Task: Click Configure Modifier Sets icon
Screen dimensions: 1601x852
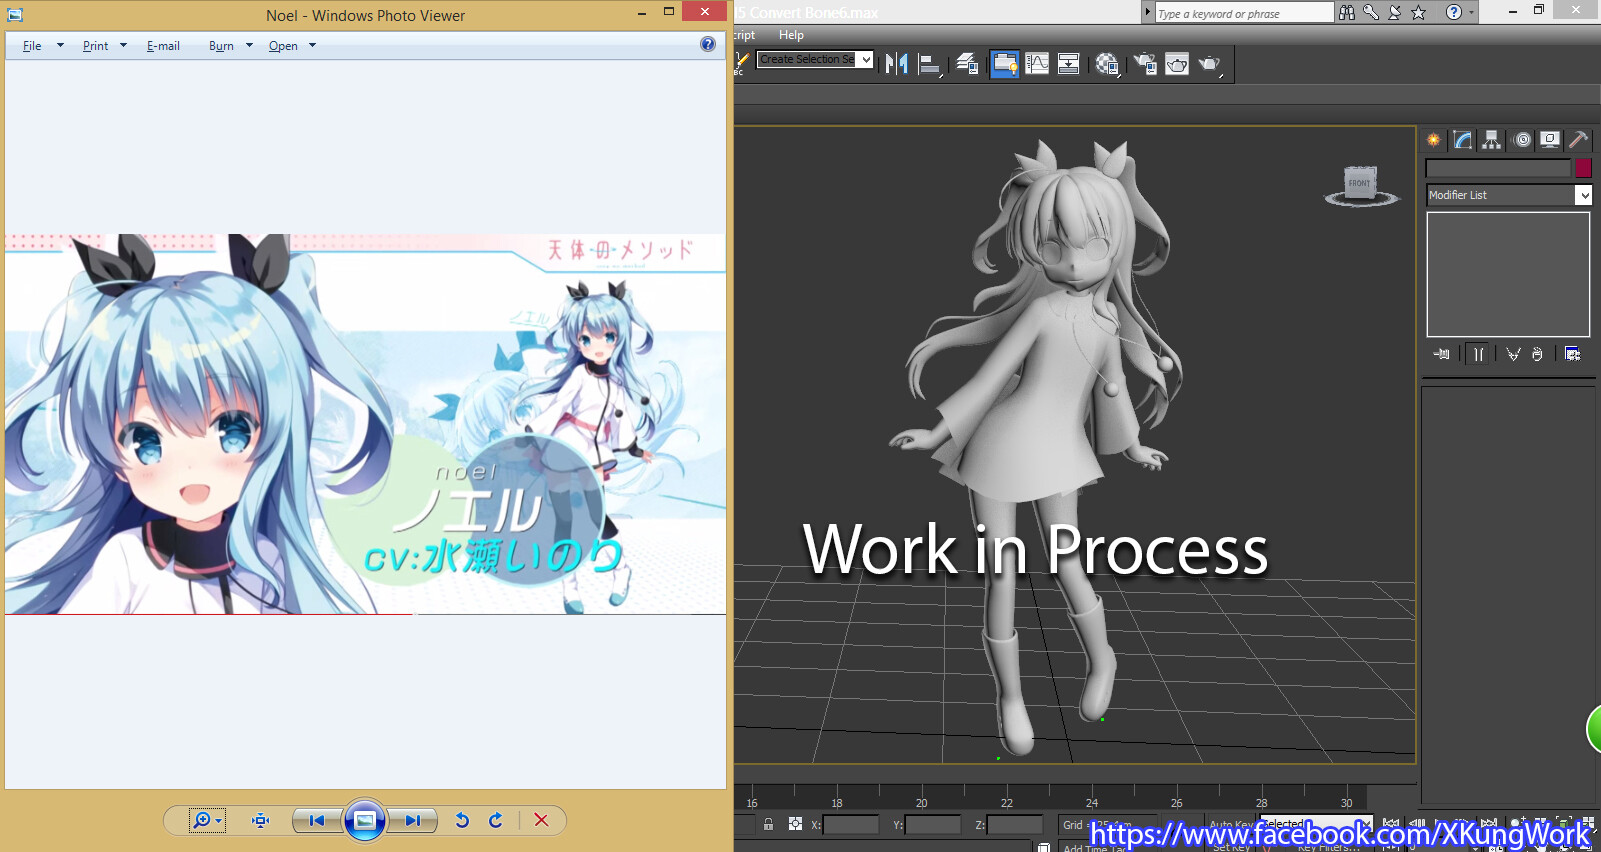Action: [1572, 354]
